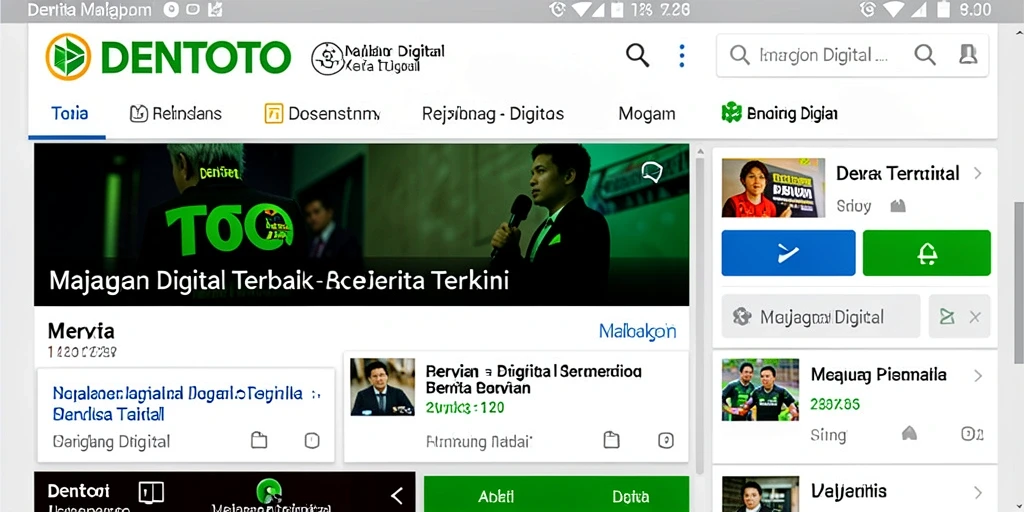1024x512 pixels.
Task: Click the info icon on Dariglang Digital card
Action: (x=312, y=440)
